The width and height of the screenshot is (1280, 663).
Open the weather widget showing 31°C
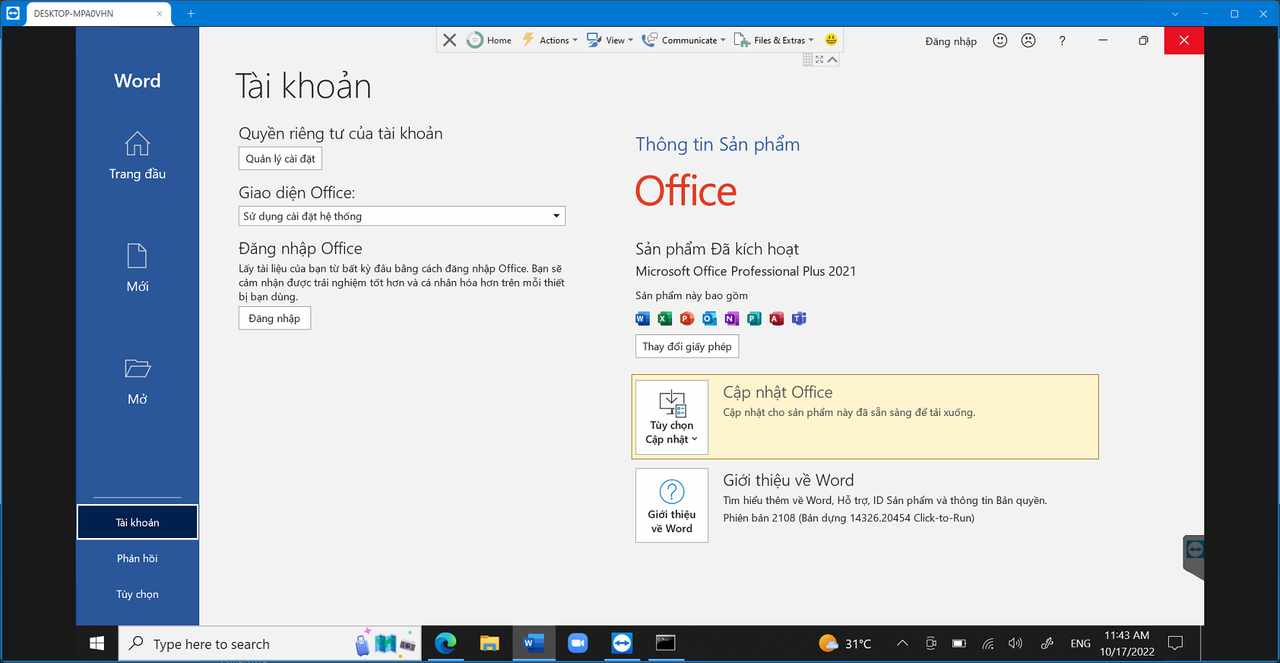(845, 643)
